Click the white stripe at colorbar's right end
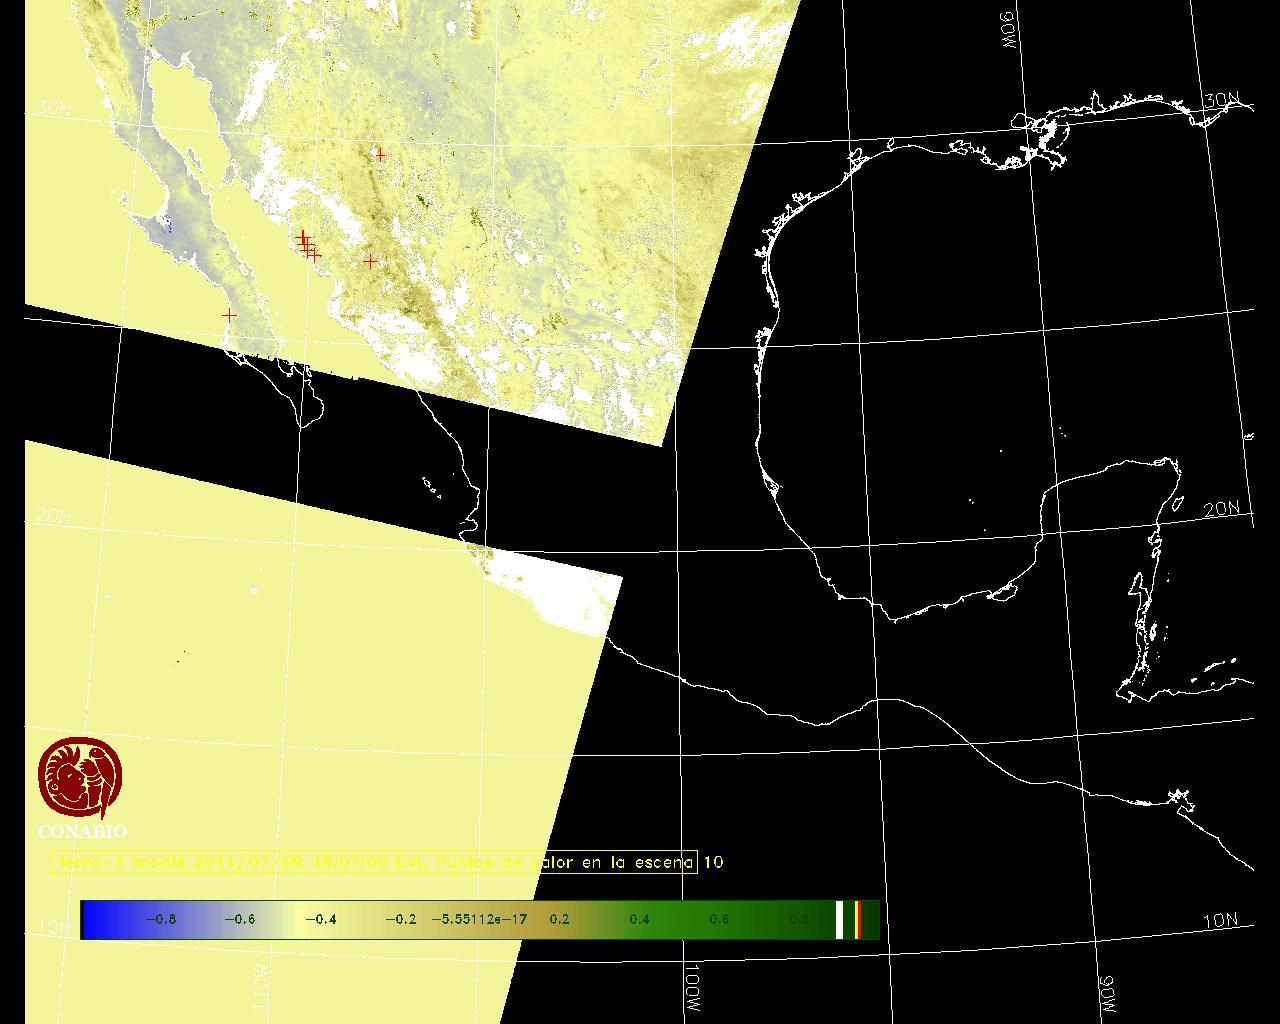This screenshot has width=1280, height=1024. tap(840, 920)
